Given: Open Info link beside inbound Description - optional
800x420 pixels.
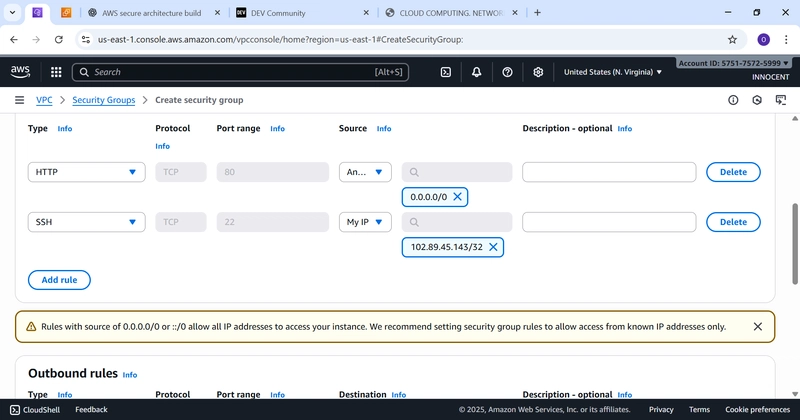Looking at the screenshot, I should click(624, 129).
